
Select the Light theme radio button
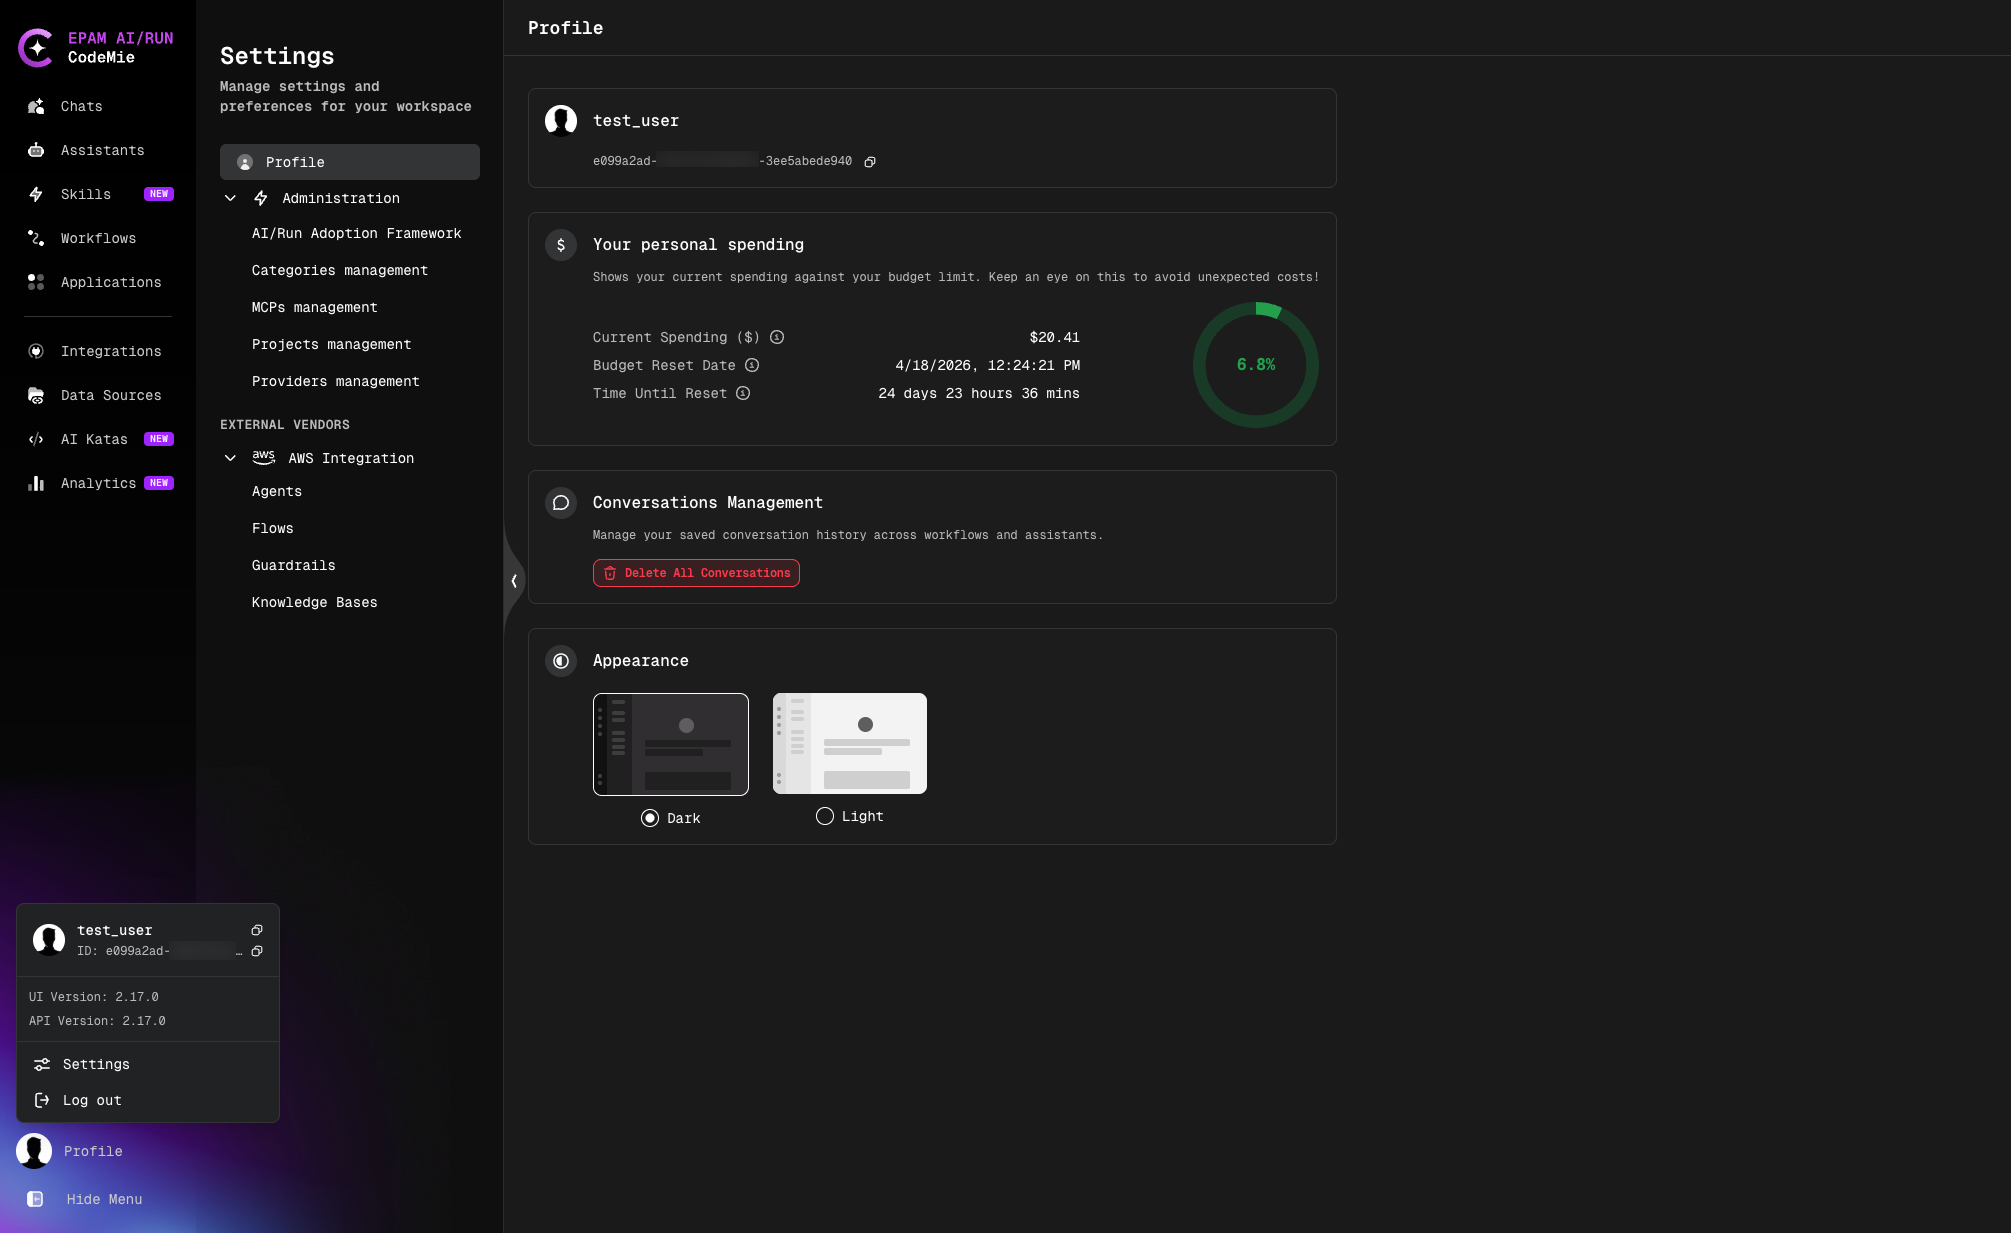825,816
